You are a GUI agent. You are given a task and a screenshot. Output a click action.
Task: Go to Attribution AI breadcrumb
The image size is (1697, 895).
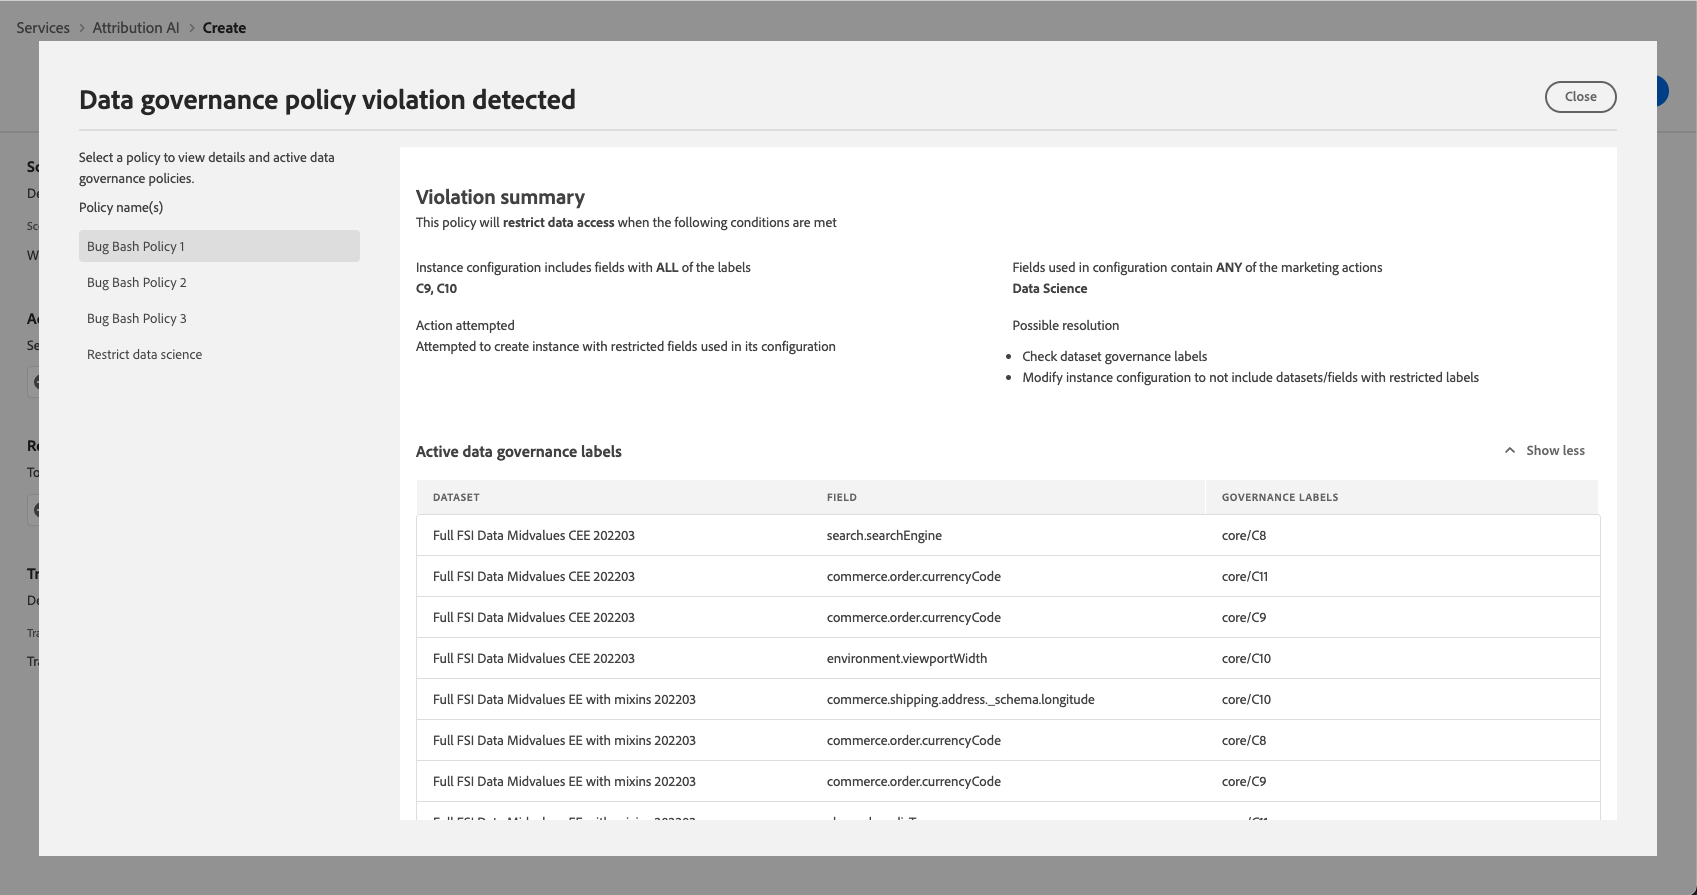[x=136, y=28]
